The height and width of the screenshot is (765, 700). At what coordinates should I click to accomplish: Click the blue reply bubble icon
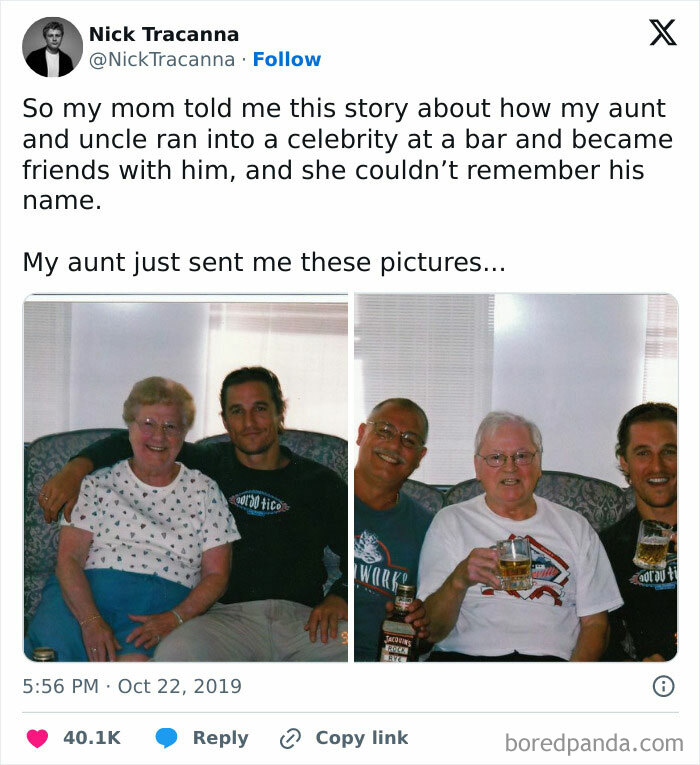tap(166, 738)
